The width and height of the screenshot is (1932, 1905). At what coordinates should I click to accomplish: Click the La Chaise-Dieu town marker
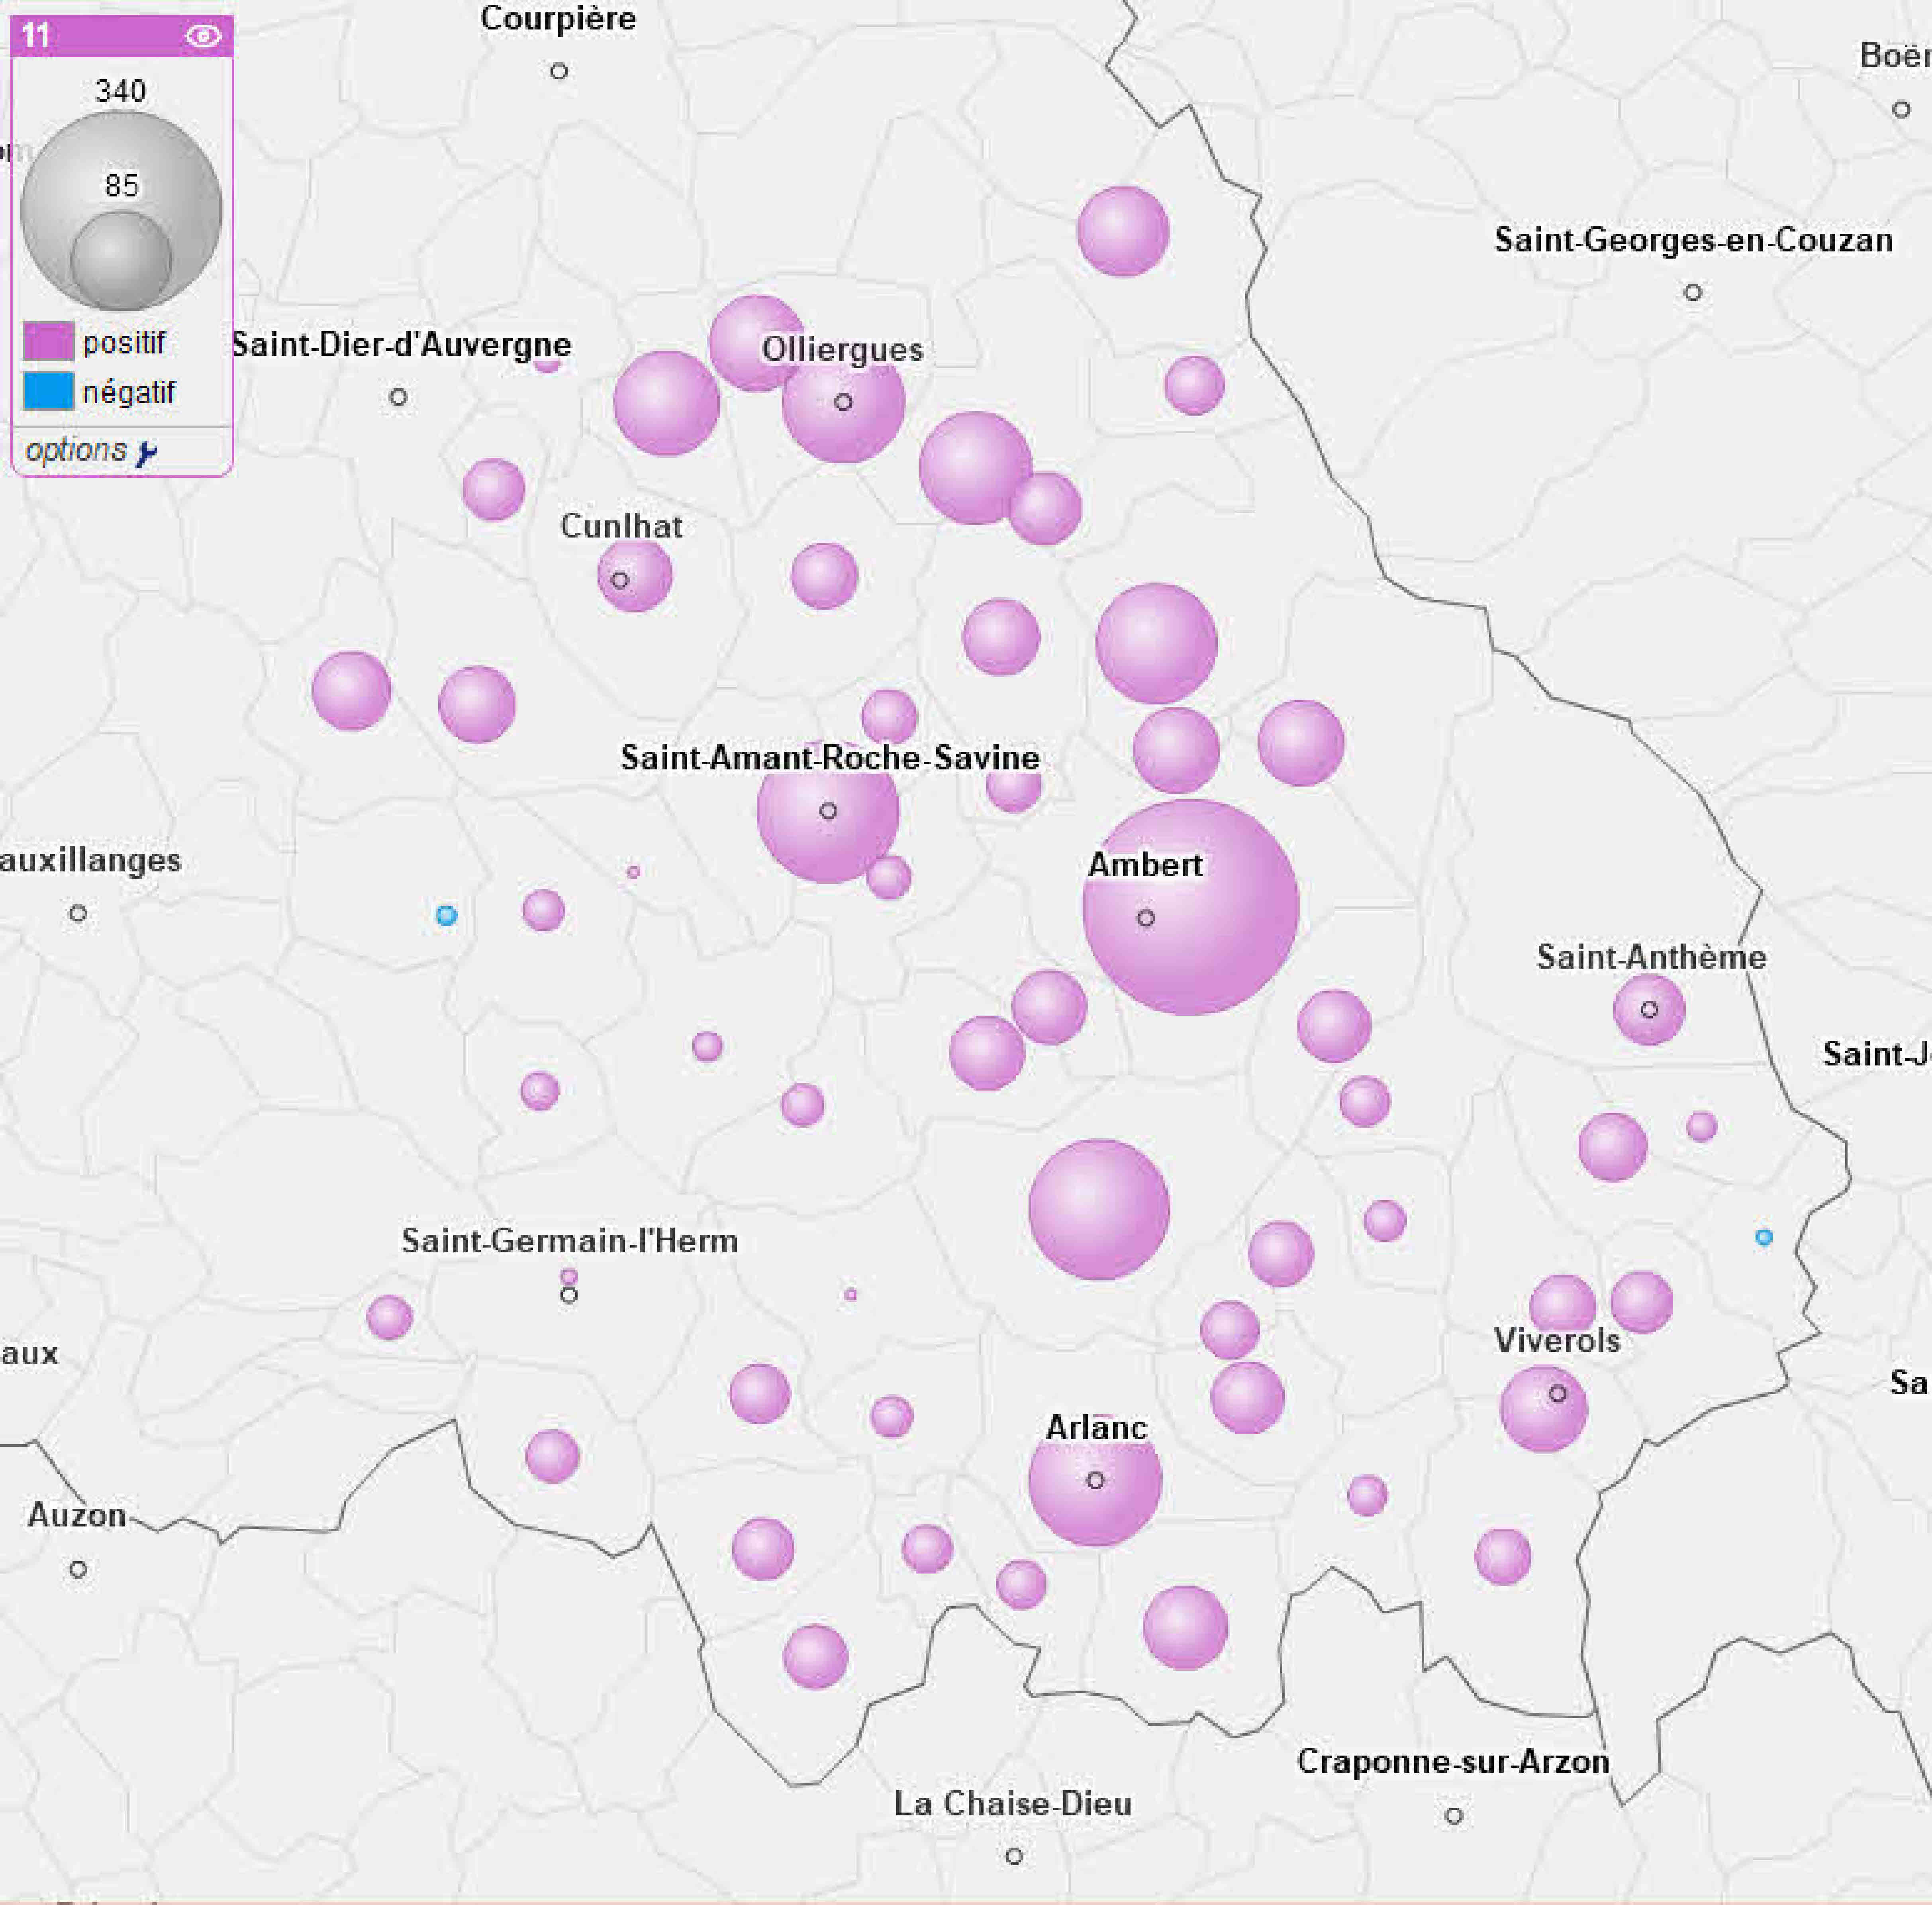(x=1013, y=1856)
